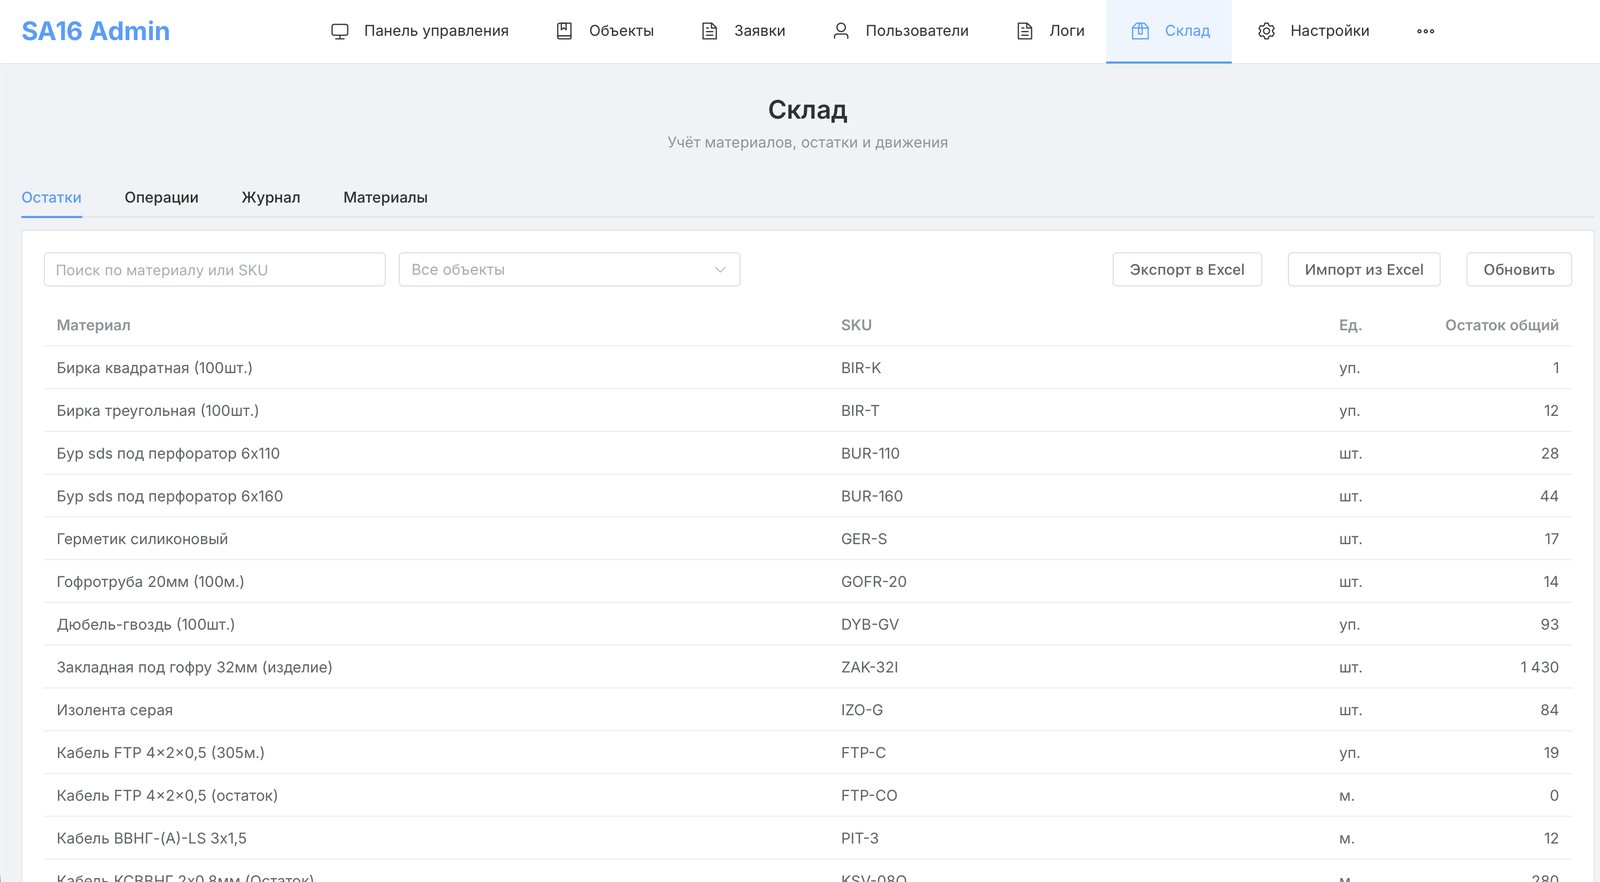Click the Остаток общий column header
The width and height of the screenshot is (1600, 882).
click(x=1502, y=325)
